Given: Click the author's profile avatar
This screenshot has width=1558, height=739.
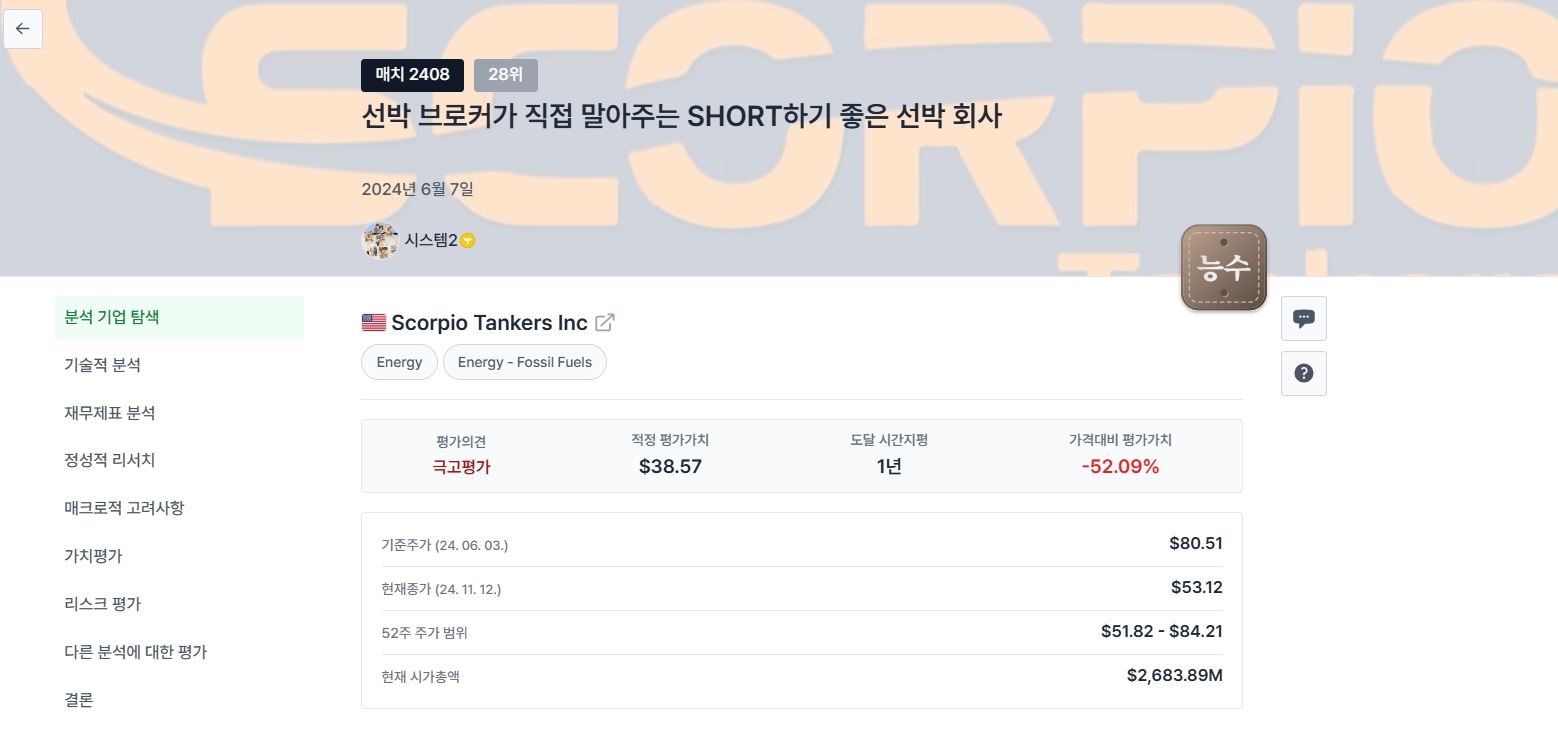Looking at the screenshot, I should click(x=380, y=240).
